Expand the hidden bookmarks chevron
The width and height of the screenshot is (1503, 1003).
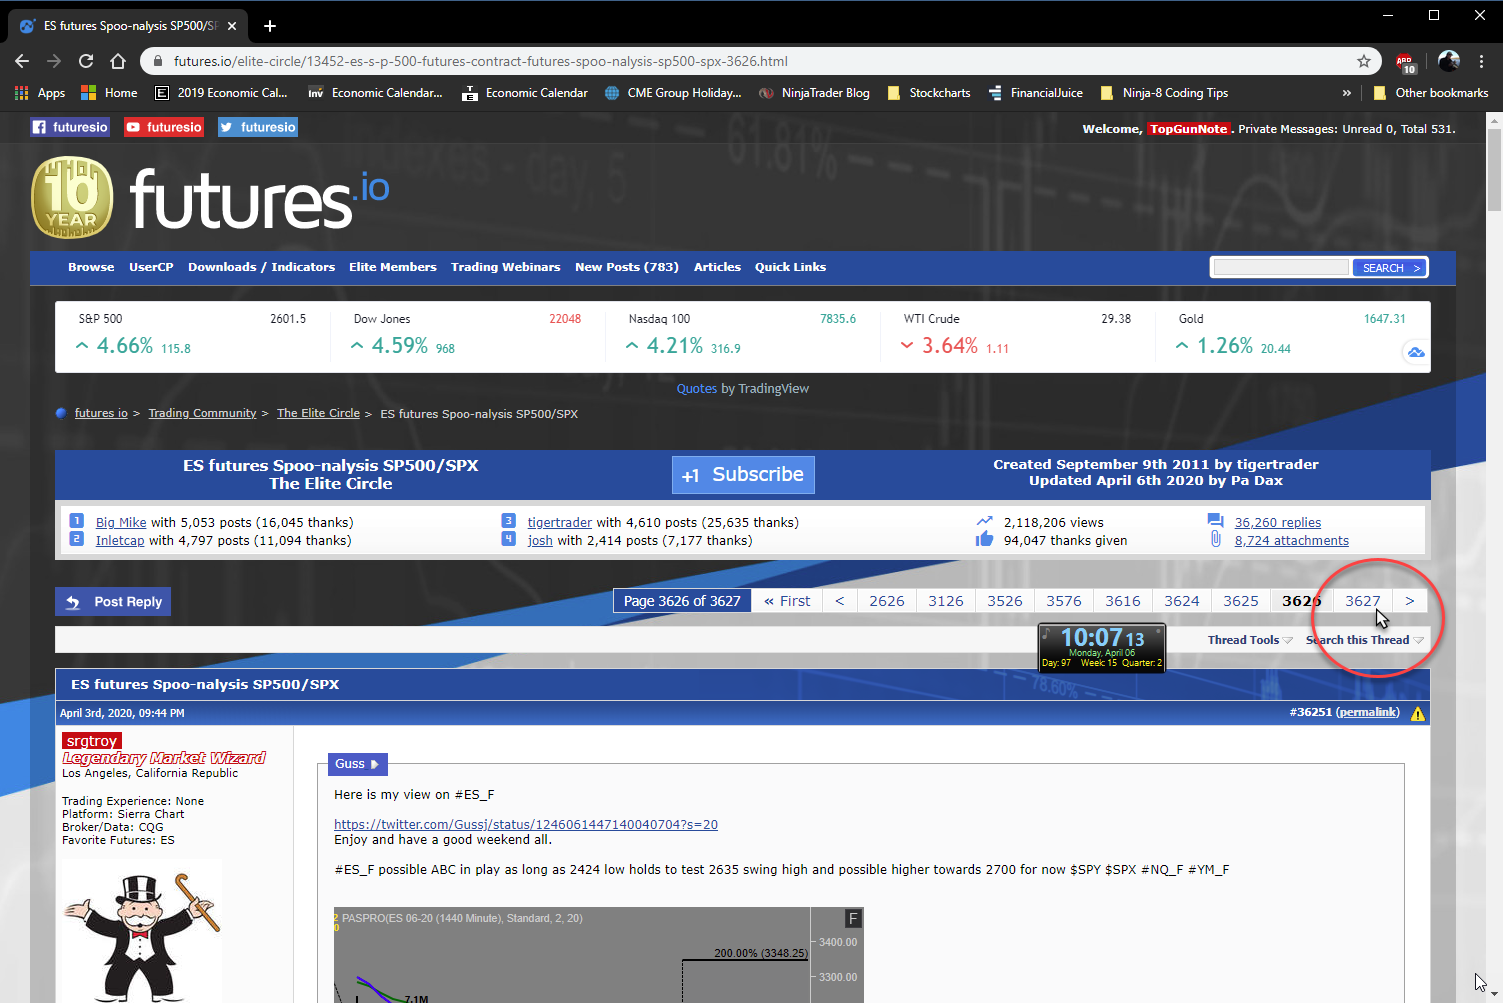1347,93
